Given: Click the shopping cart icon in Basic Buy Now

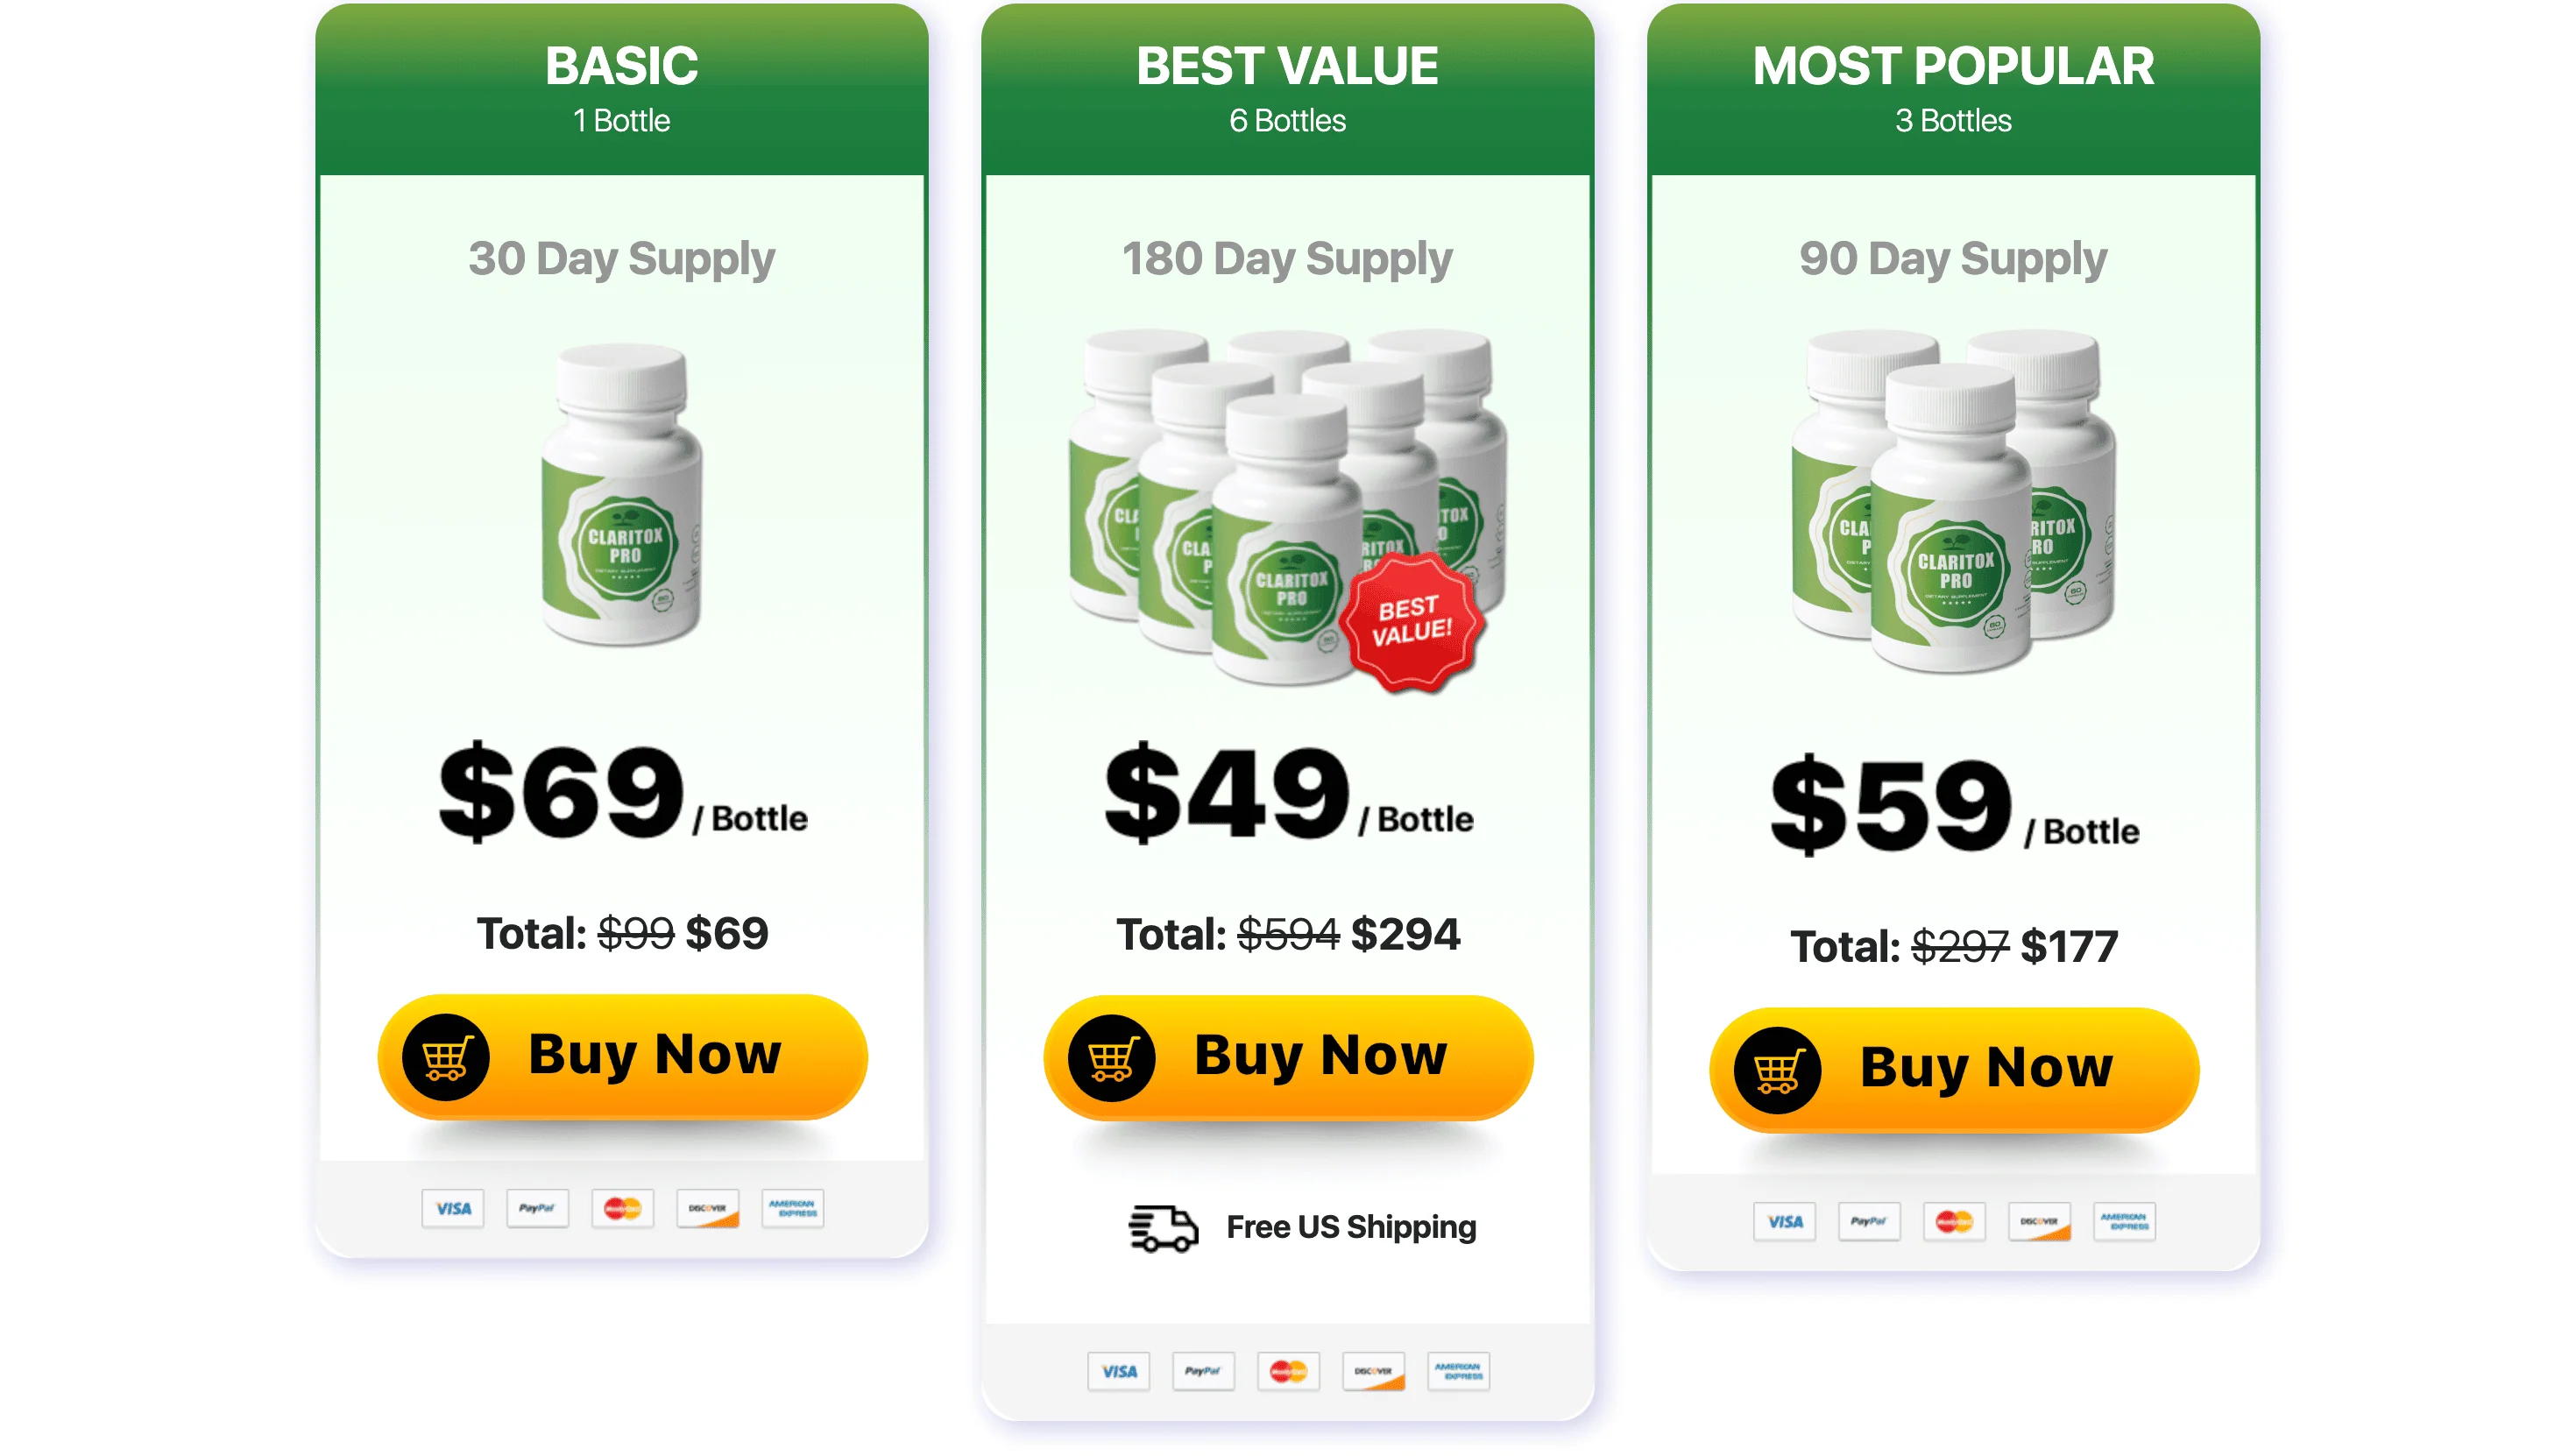Looking at the screenshot, I should coord(446,1057).
